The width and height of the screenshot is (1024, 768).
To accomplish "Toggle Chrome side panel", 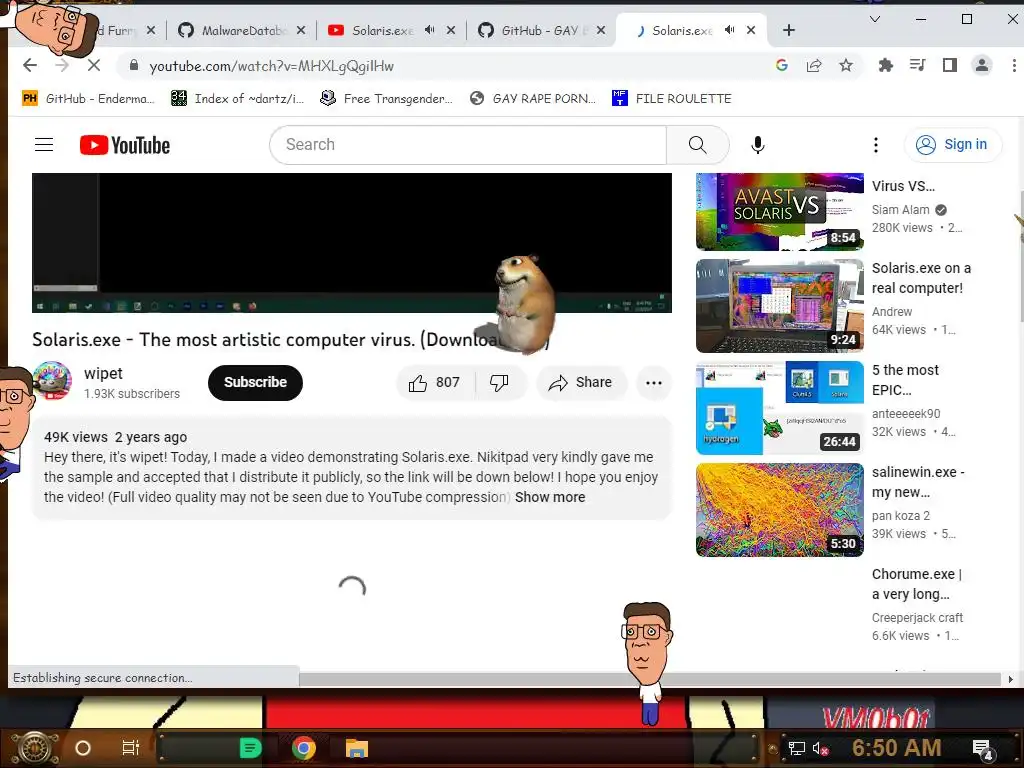I will pyautogui.click(x=950, y=65).
